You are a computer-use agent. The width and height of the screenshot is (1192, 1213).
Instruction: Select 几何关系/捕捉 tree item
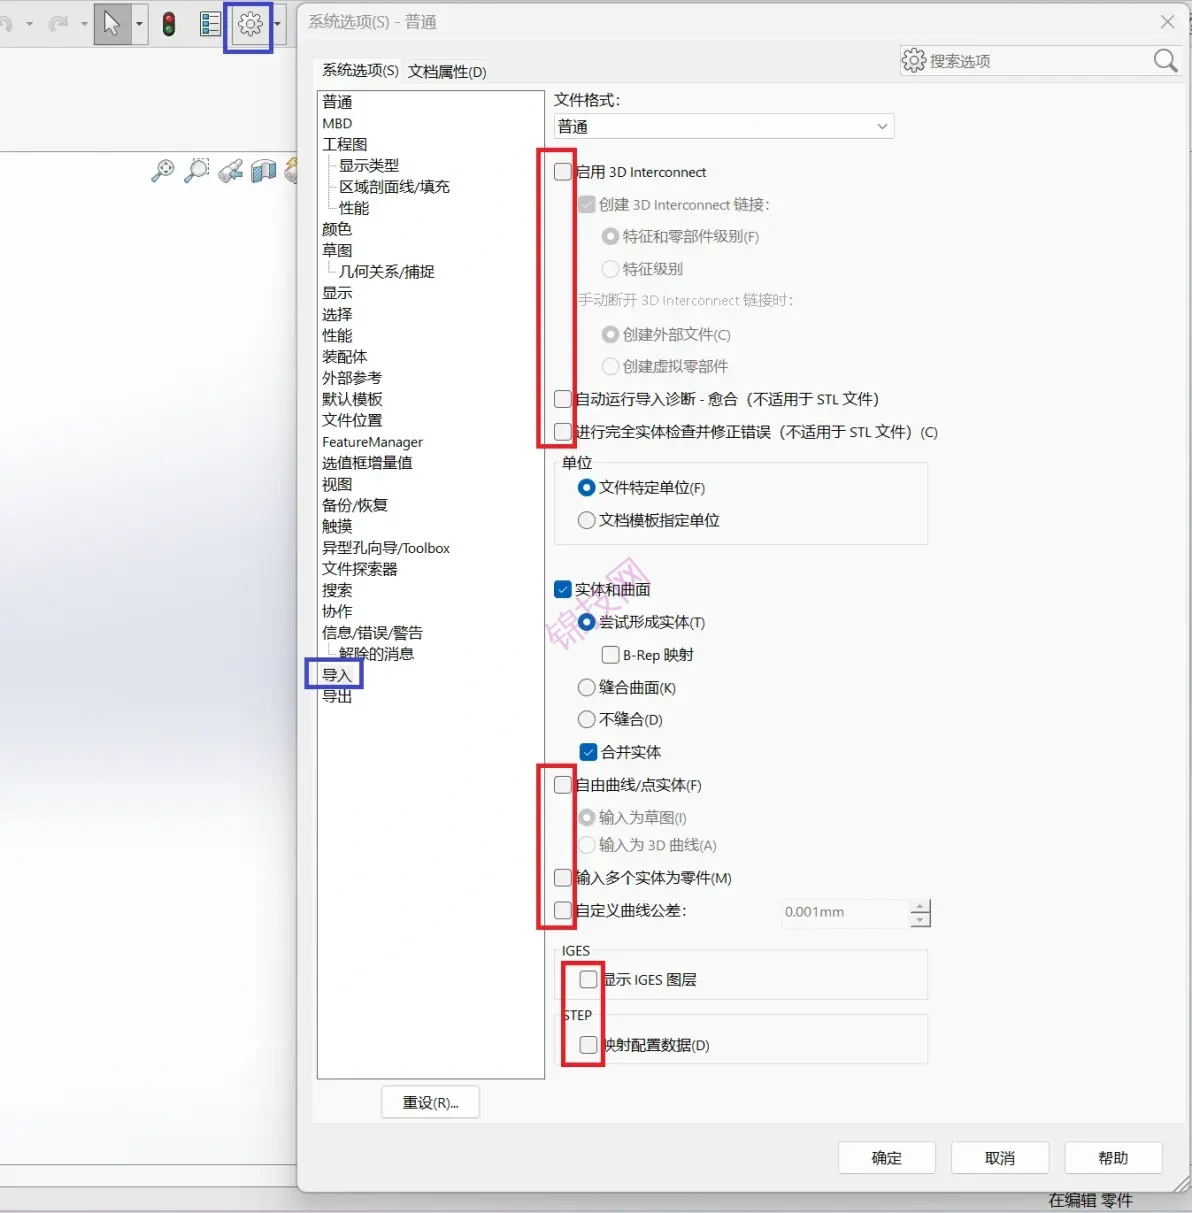pyautogui.click(x=387, y=271)
